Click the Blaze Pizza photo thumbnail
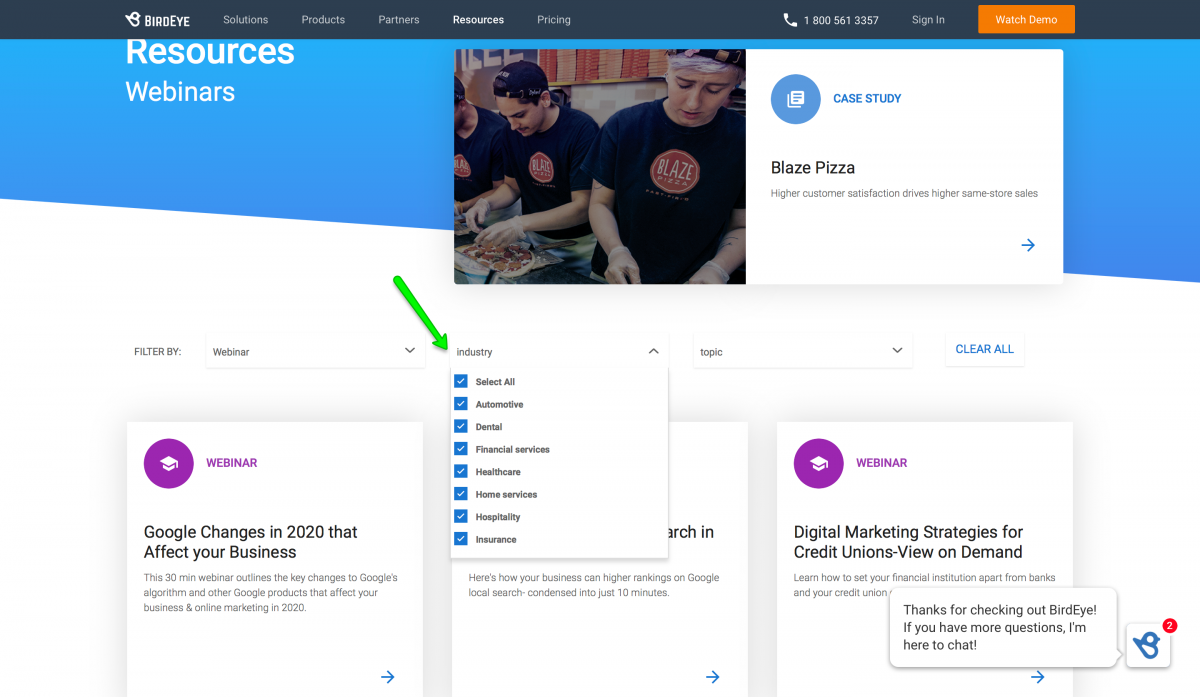The image size is (1200, 697). click(600, 167)
